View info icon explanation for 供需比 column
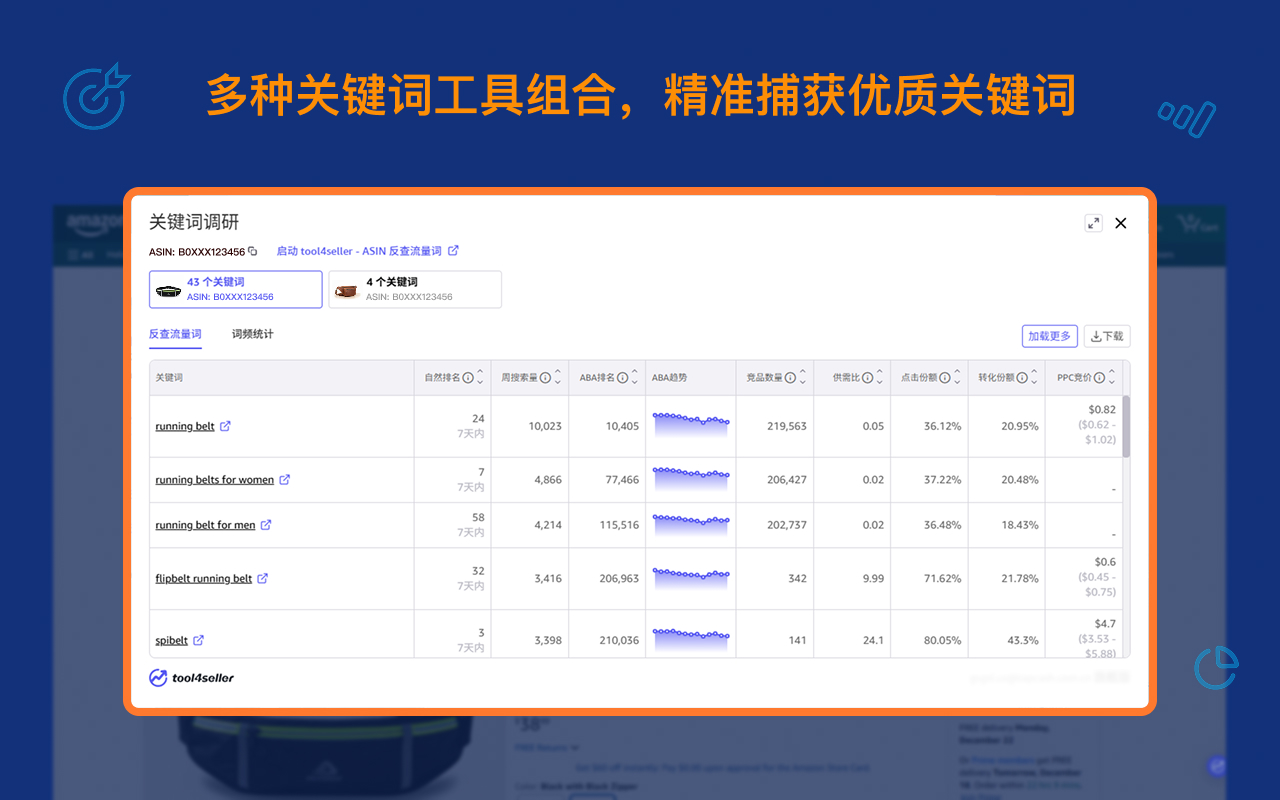This screenshot has height=800, width=1280. tap(870, 377)
